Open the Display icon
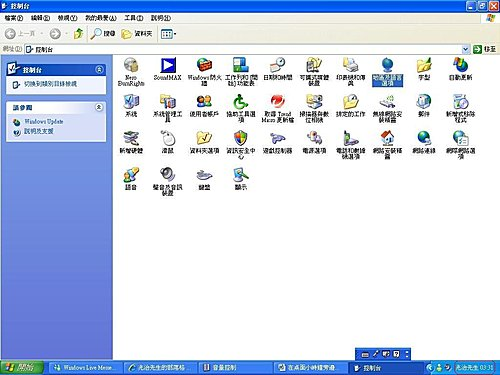Screen dimensions: 500x375 coord(241,179)
